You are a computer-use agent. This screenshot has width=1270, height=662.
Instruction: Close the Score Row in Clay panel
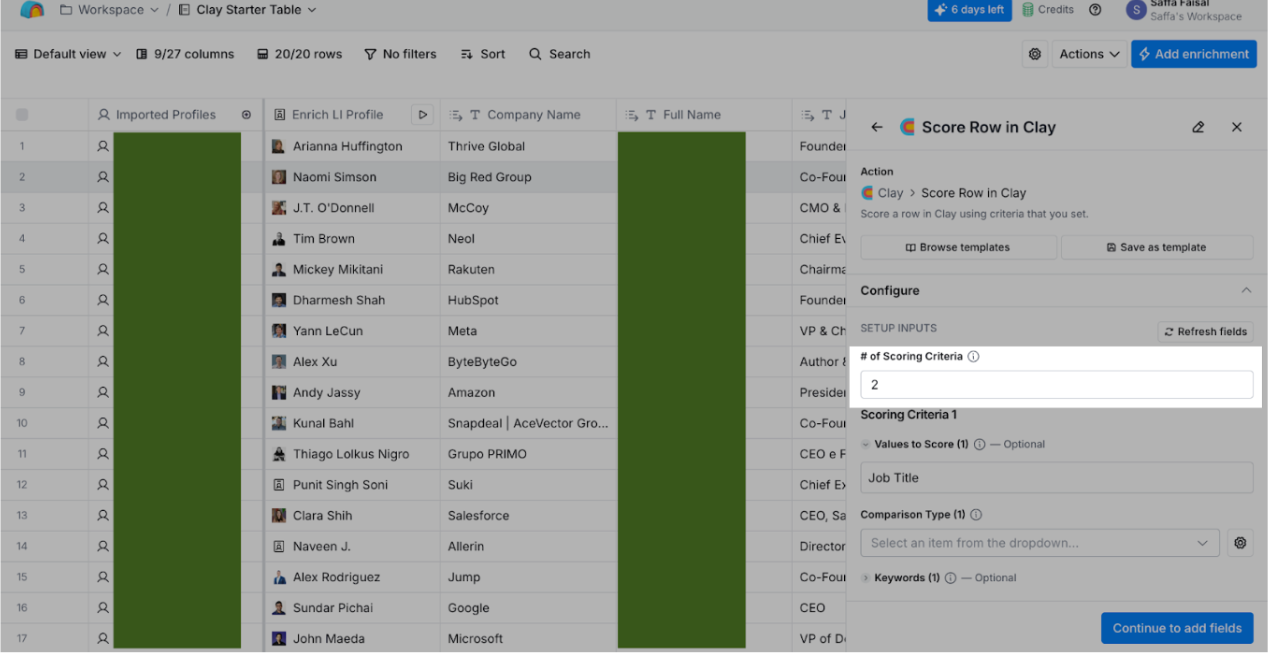[1237, 127]
